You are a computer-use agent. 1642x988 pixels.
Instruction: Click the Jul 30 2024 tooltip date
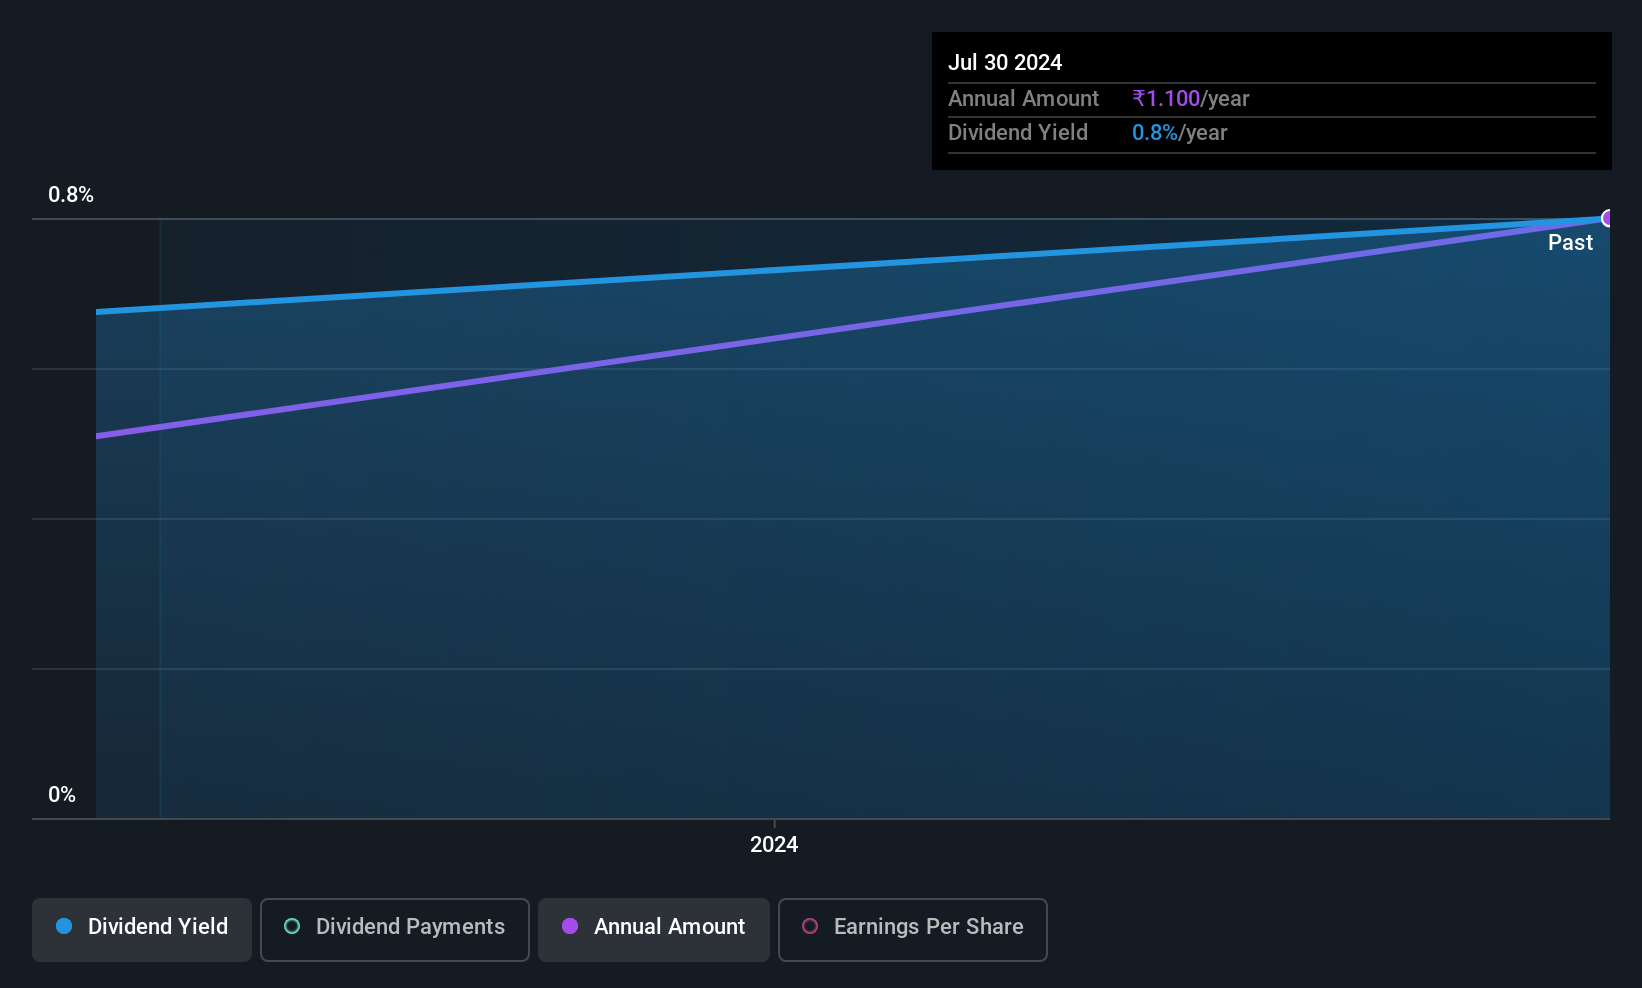(1005, 62)
